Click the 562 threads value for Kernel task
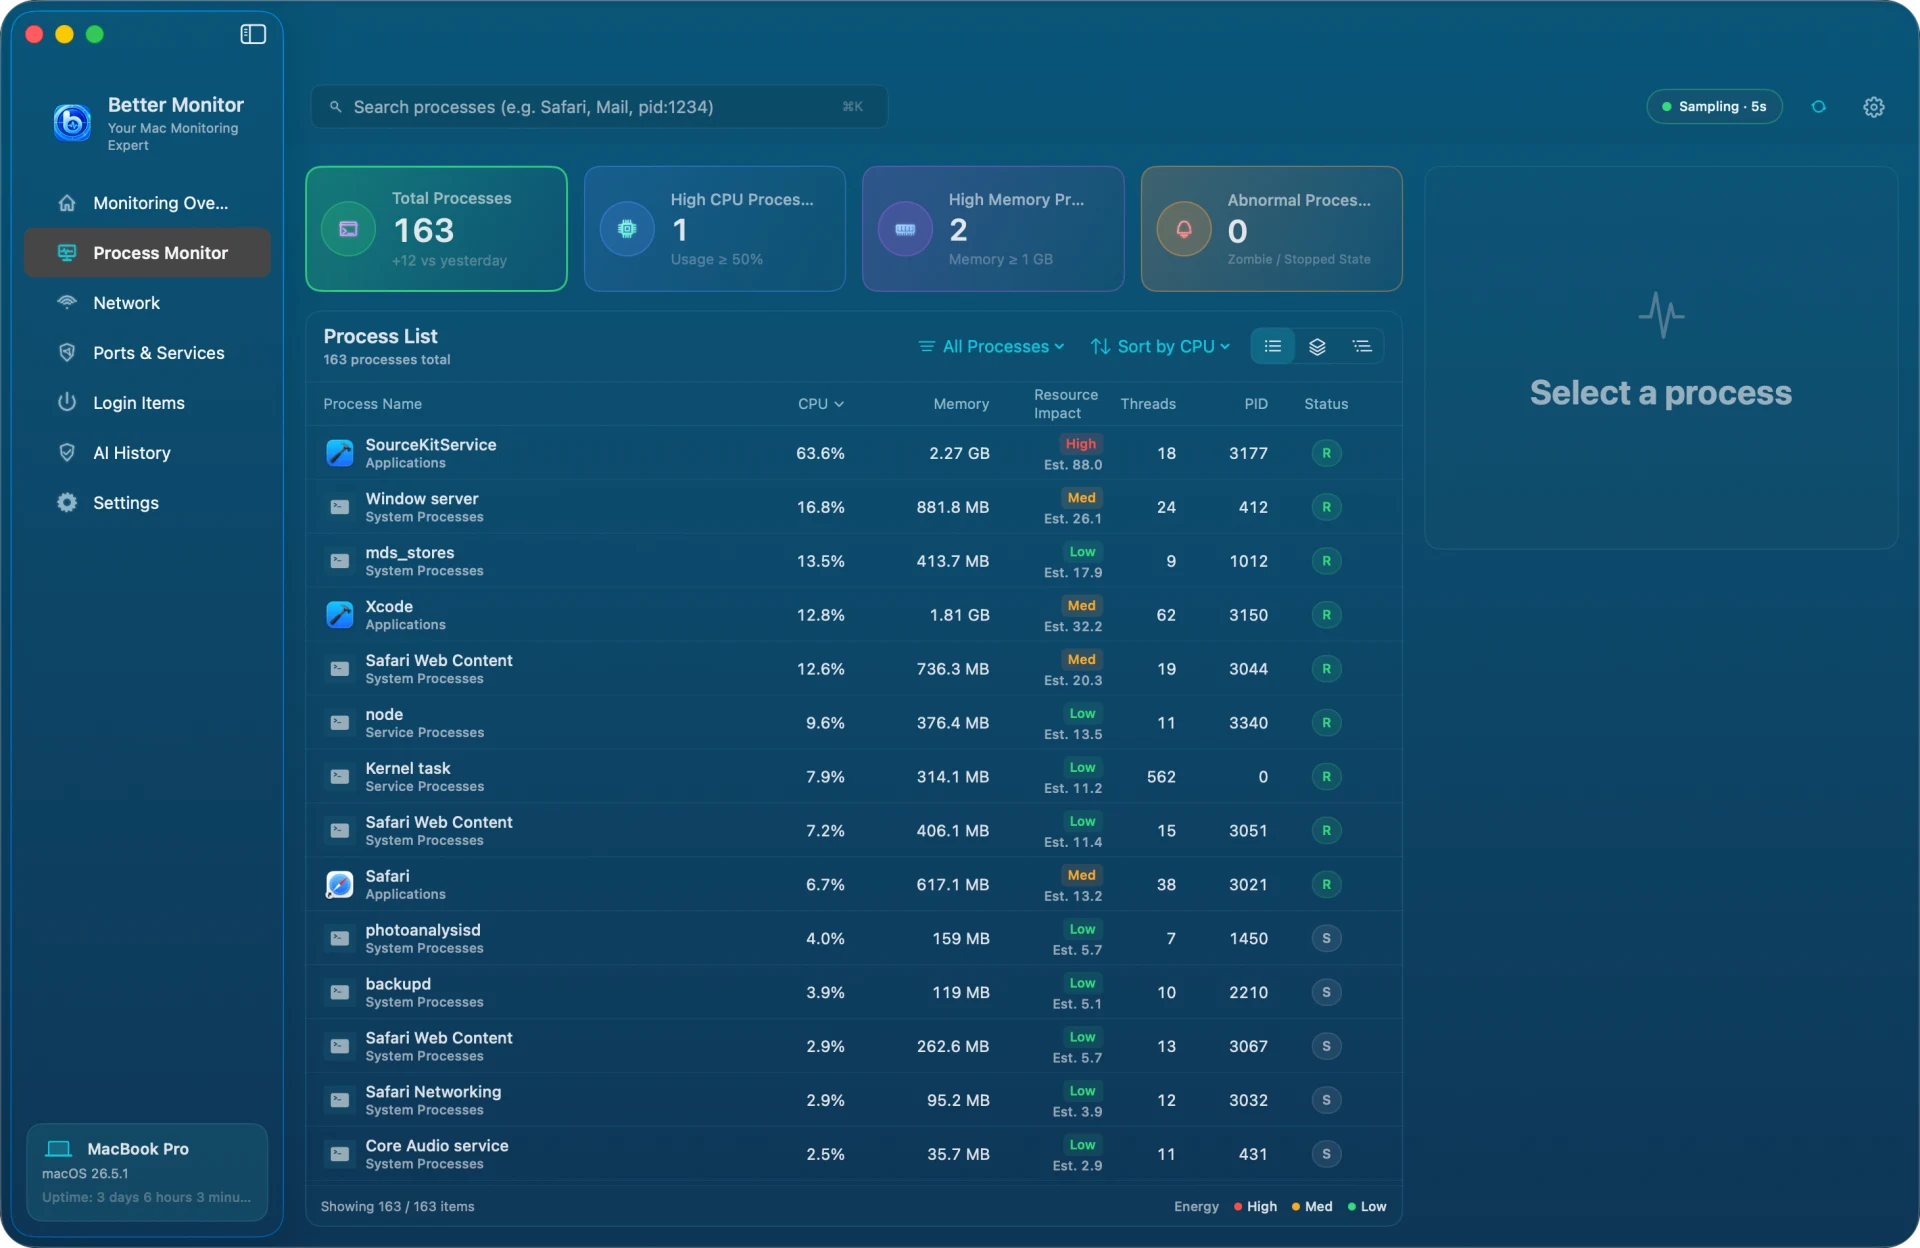The height and width of the screenshot is (1248, 1920). point(1161,777)
